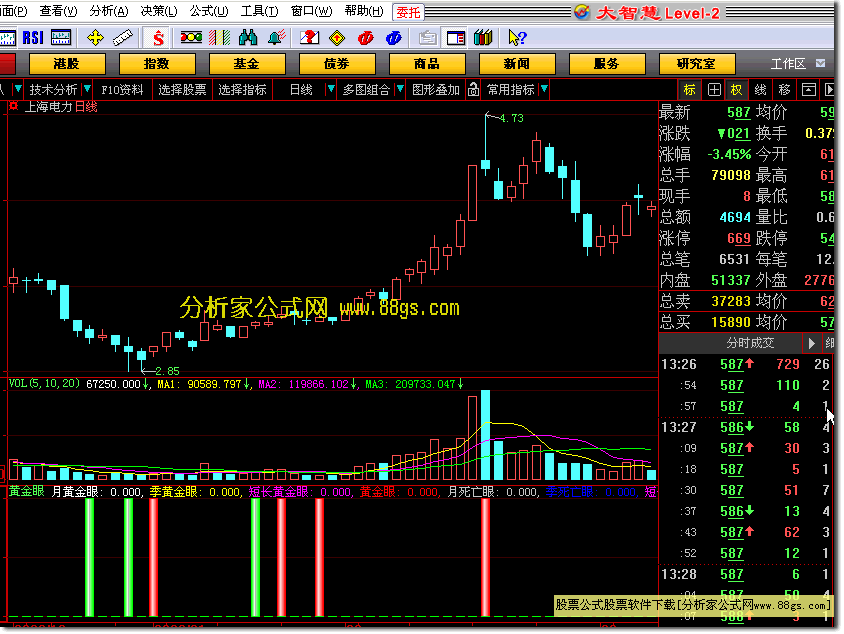Click the grey clipboard icon

tap(428, 38)
